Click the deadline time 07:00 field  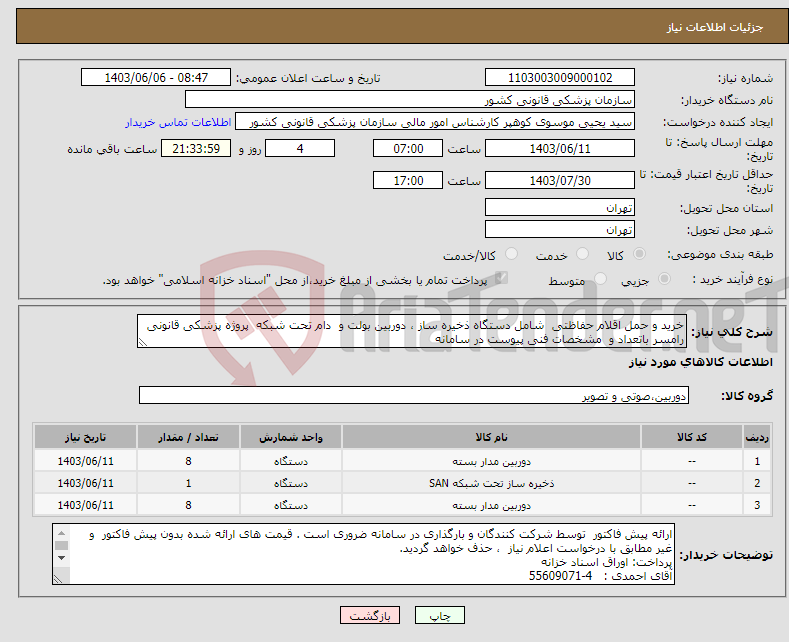coord(408,148)
